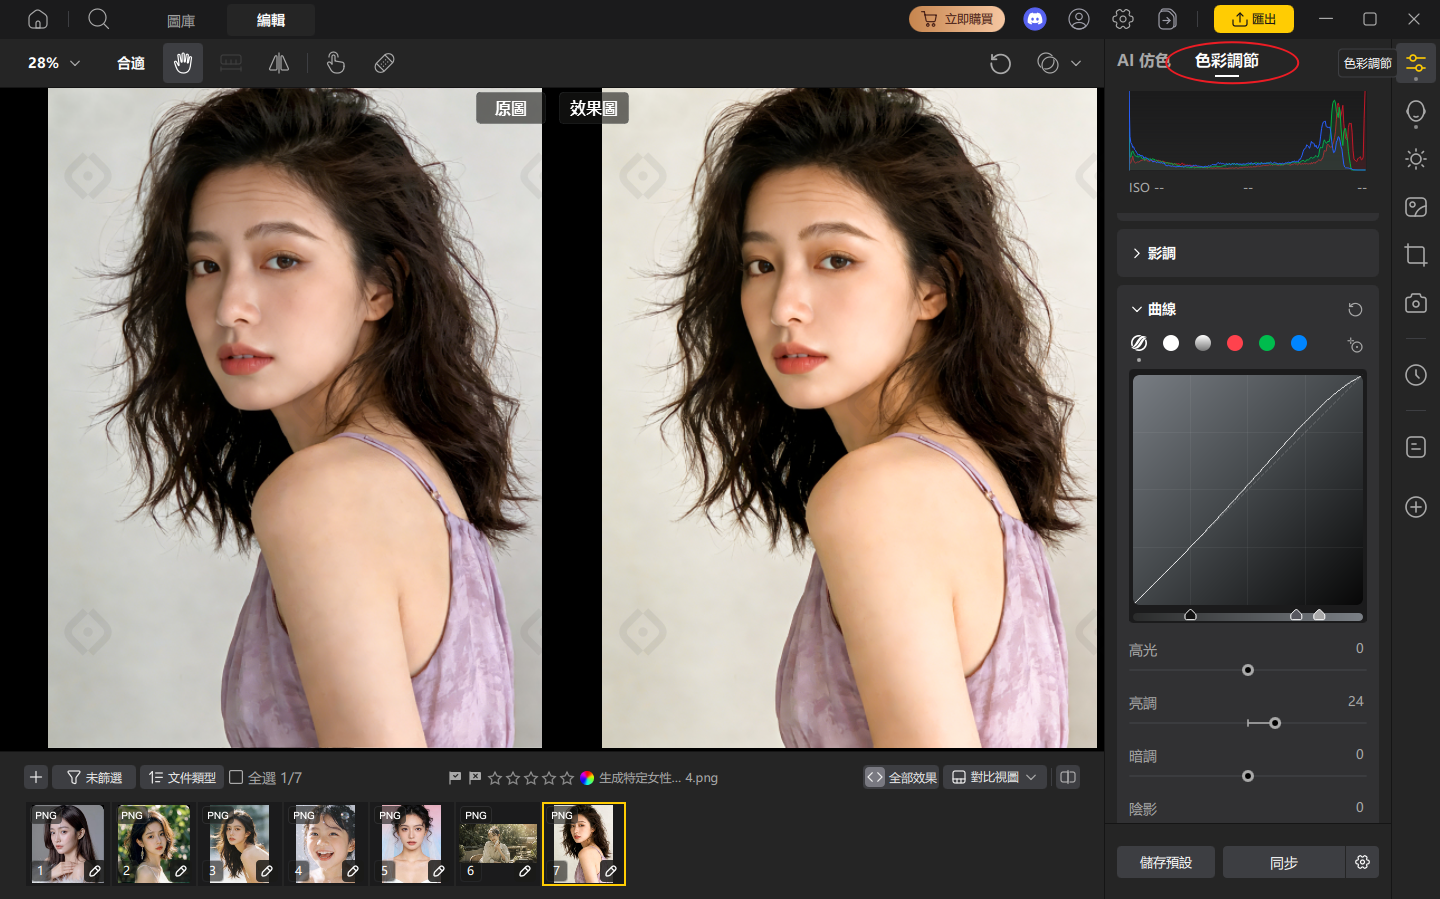Select the hand pan tool
This screenshot has height=899, width=1440.
183,63
